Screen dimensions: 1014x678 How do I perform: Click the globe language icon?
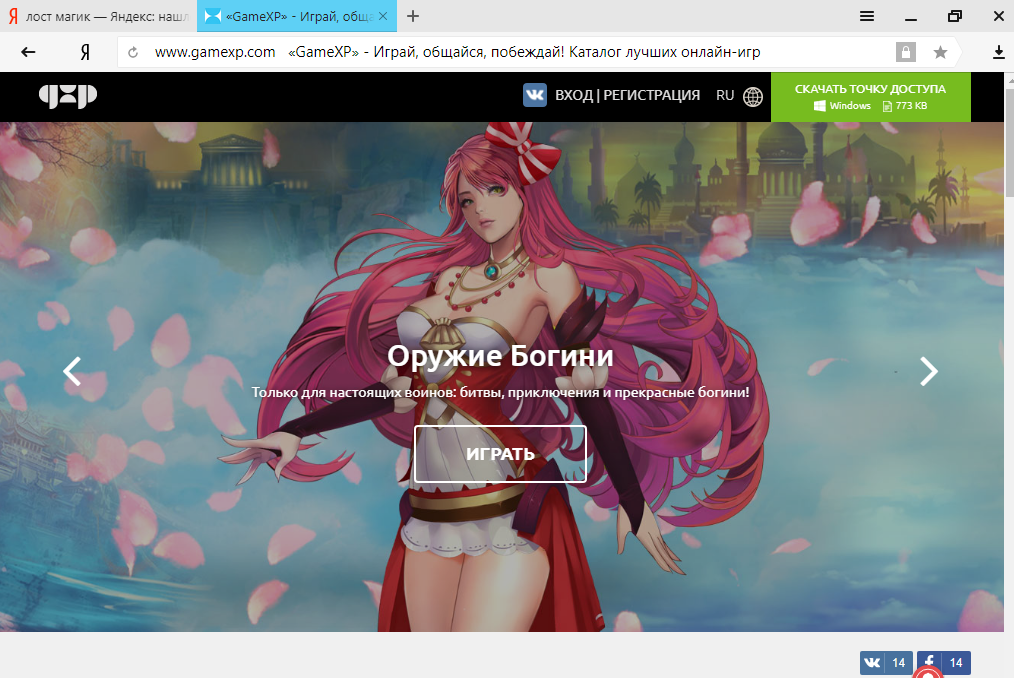[x=753, y=96]
